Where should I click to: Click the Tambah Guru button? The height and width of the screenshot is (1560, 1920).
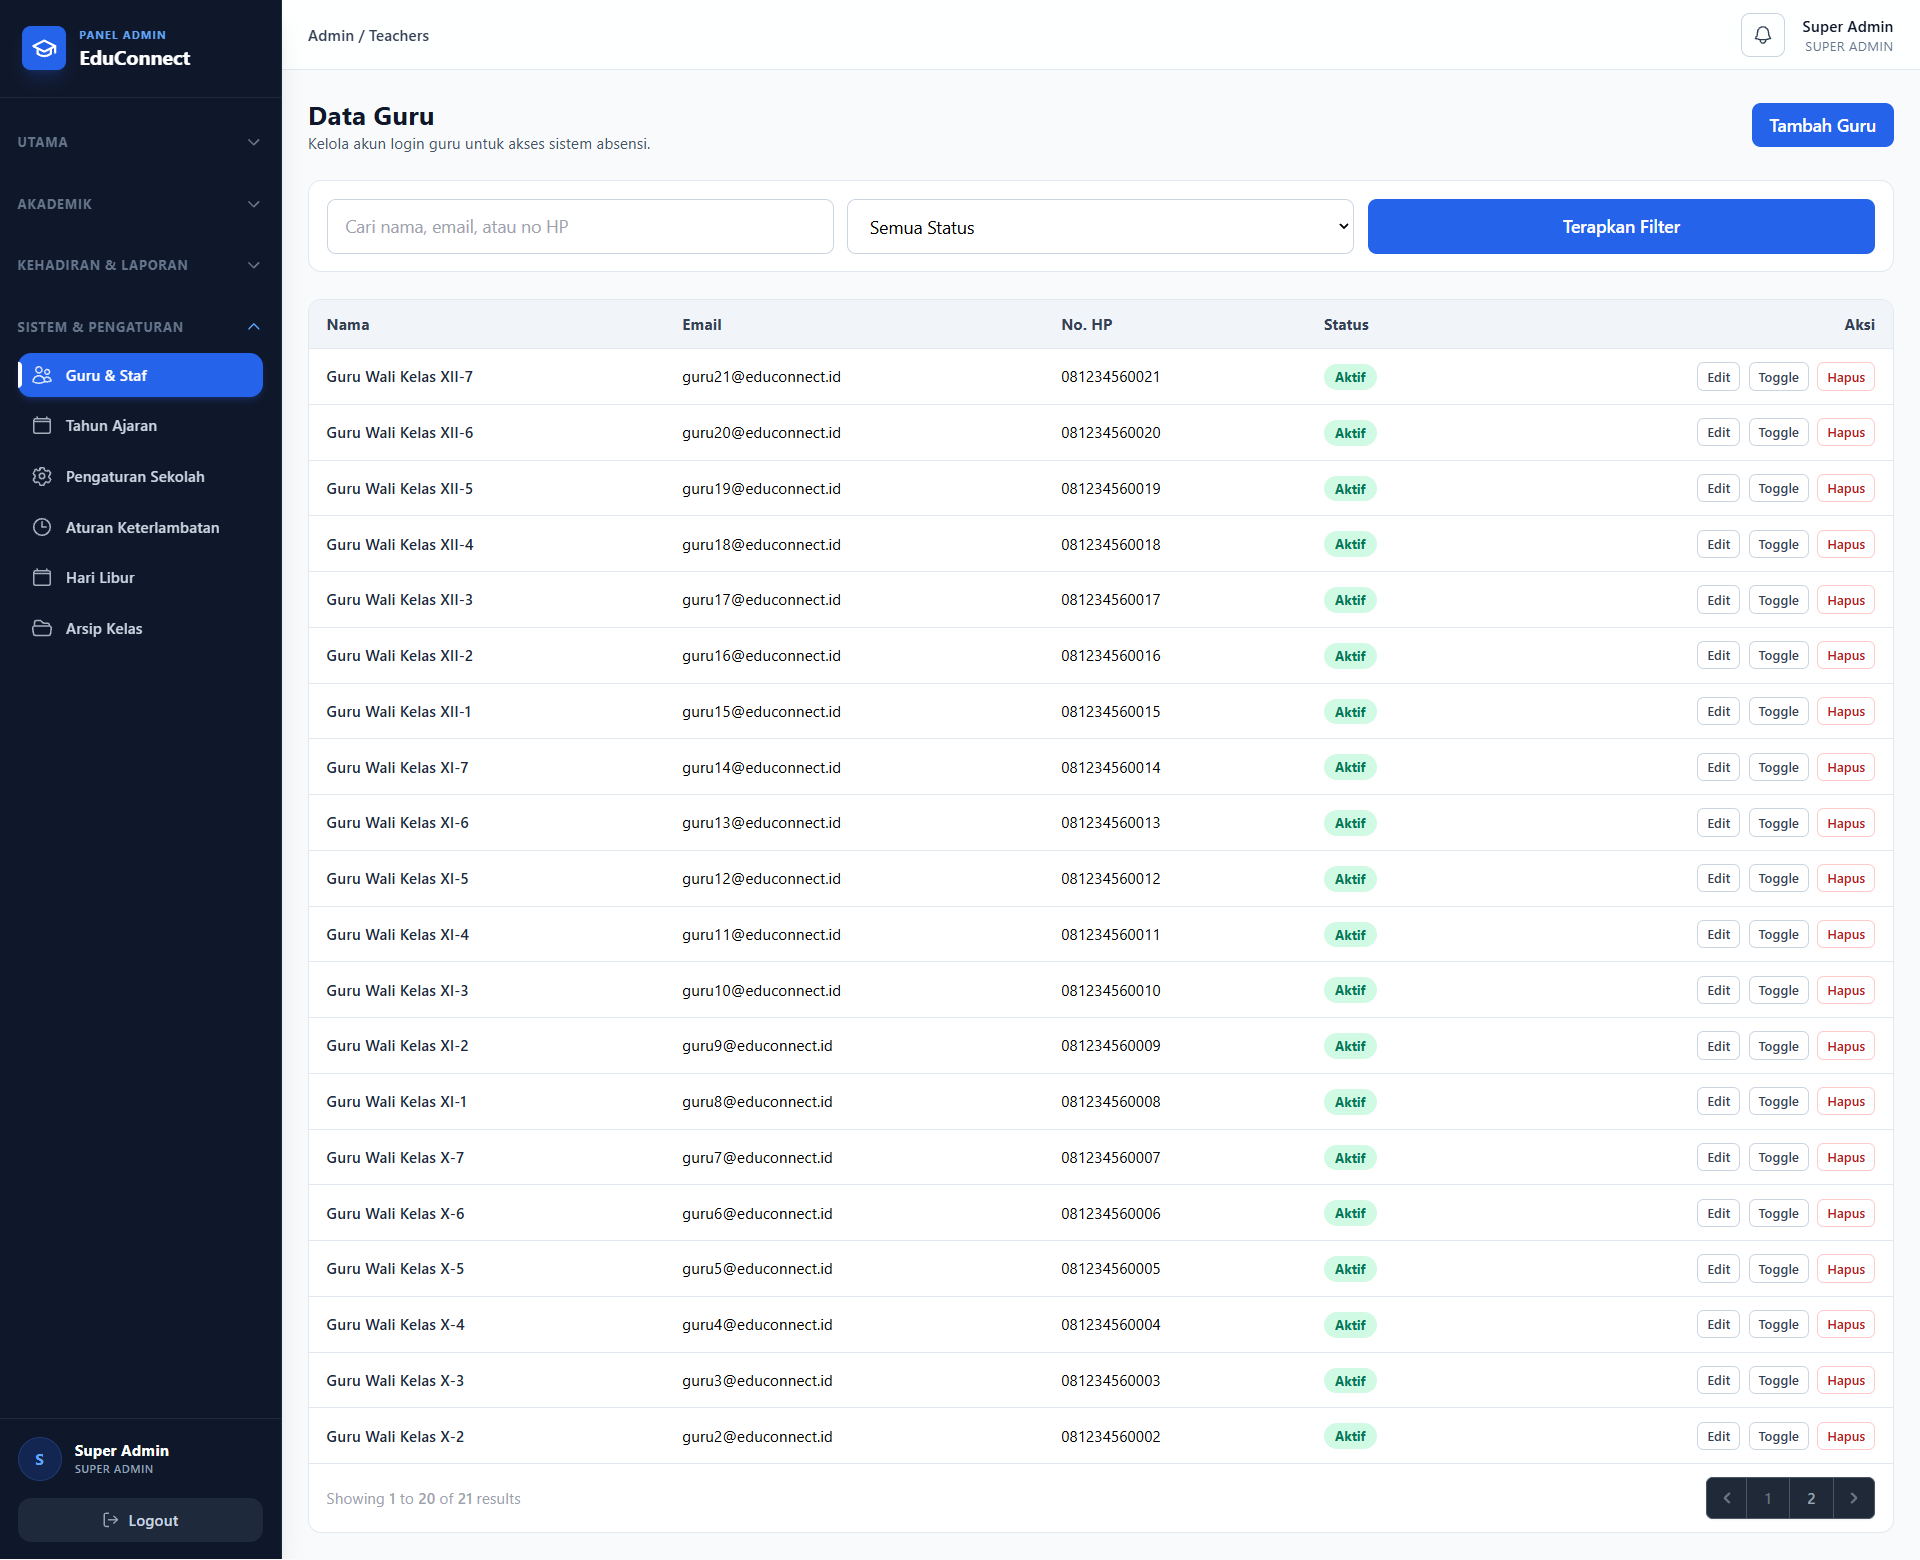tap(1822, 125)
